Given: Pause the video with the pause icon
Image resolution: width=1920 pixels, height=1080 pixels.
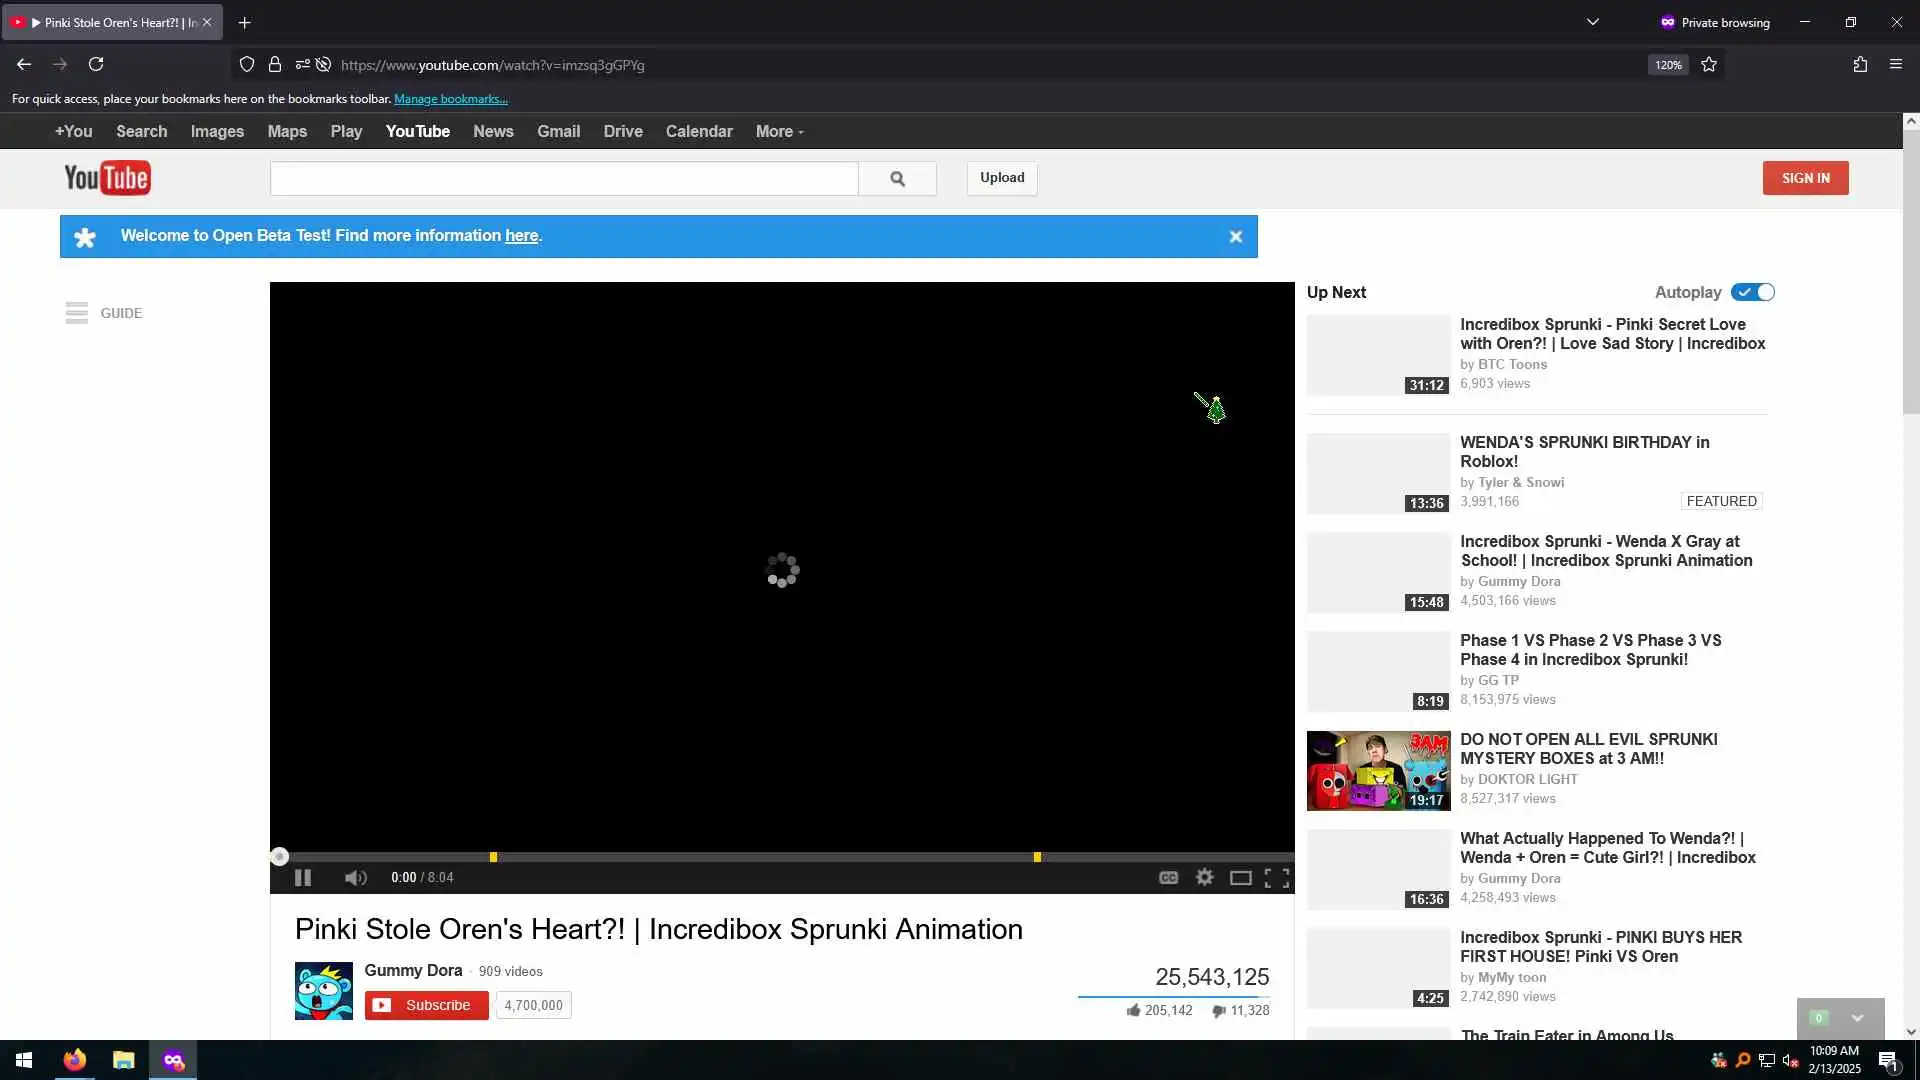Looking at the screenshot, I should (x=303, y=878).
